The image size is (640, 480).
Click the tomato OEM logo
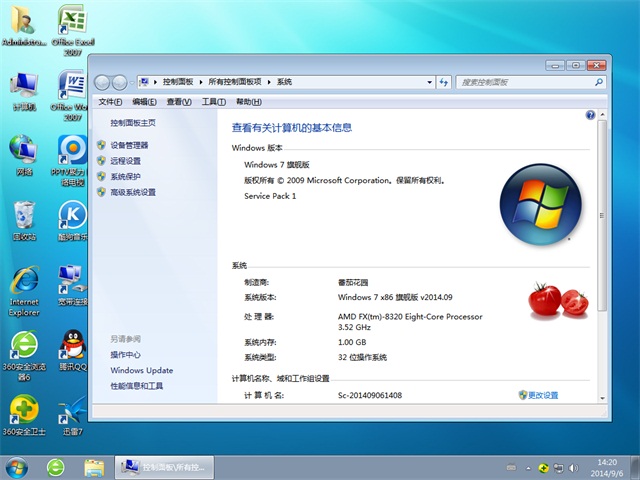coord(558,300)
